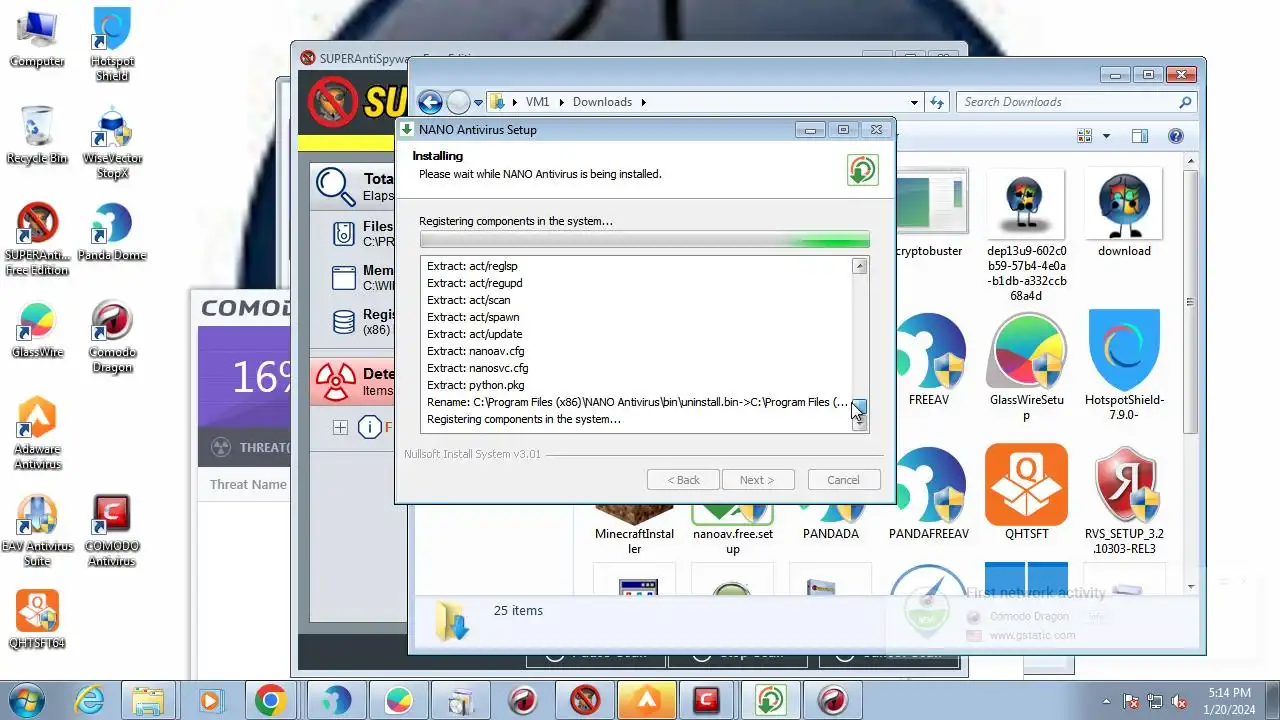Switch to NANO Antivirus Setup taskbar button
Viewport: 1280px width, 720px height.
pyautogui.click(x=769, y=700)
